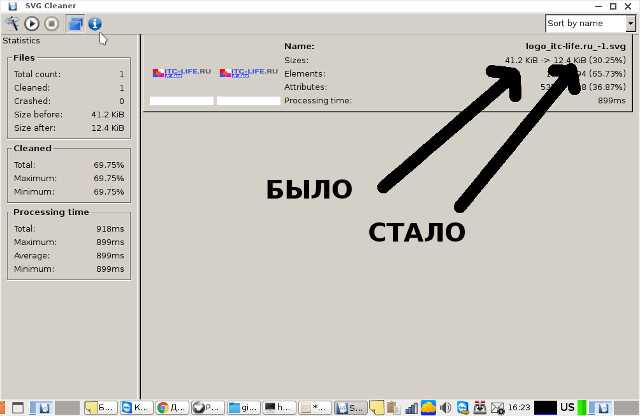
Task: Open the terminal window taskbar button
Action: pos(279,407)
